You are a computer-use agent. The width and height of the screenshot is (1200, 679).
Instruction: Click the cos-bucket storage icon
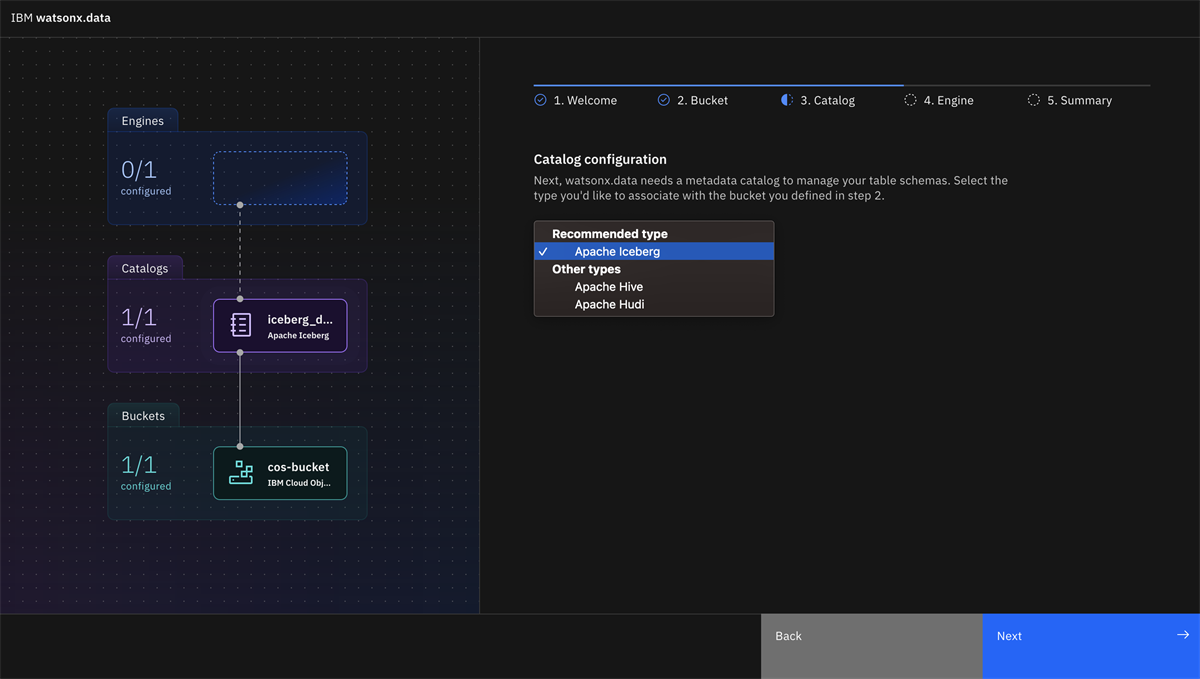241,473
